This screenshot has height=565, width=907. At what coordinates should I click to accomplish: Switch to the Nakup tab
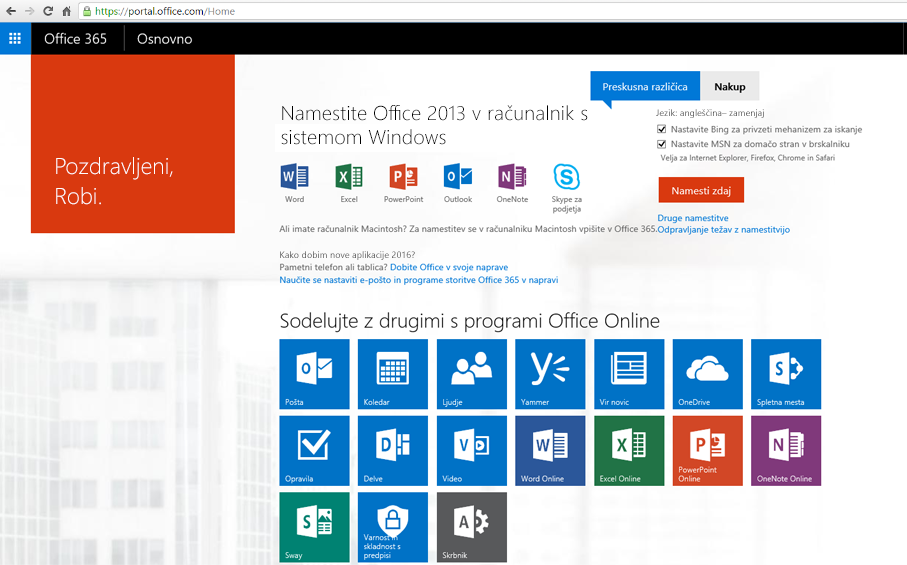[729, 86]
